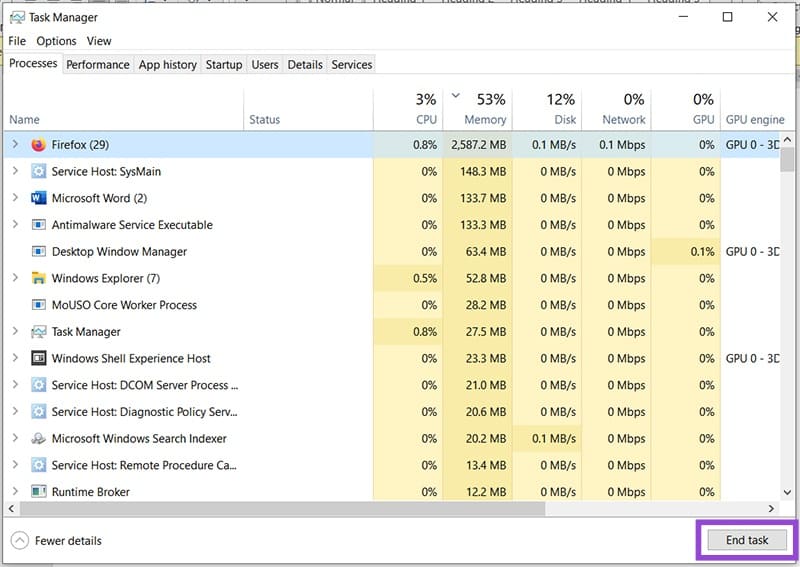Sort by the Status column header
800x567 pixels.
pyautogui.click(x=309, y=109)
